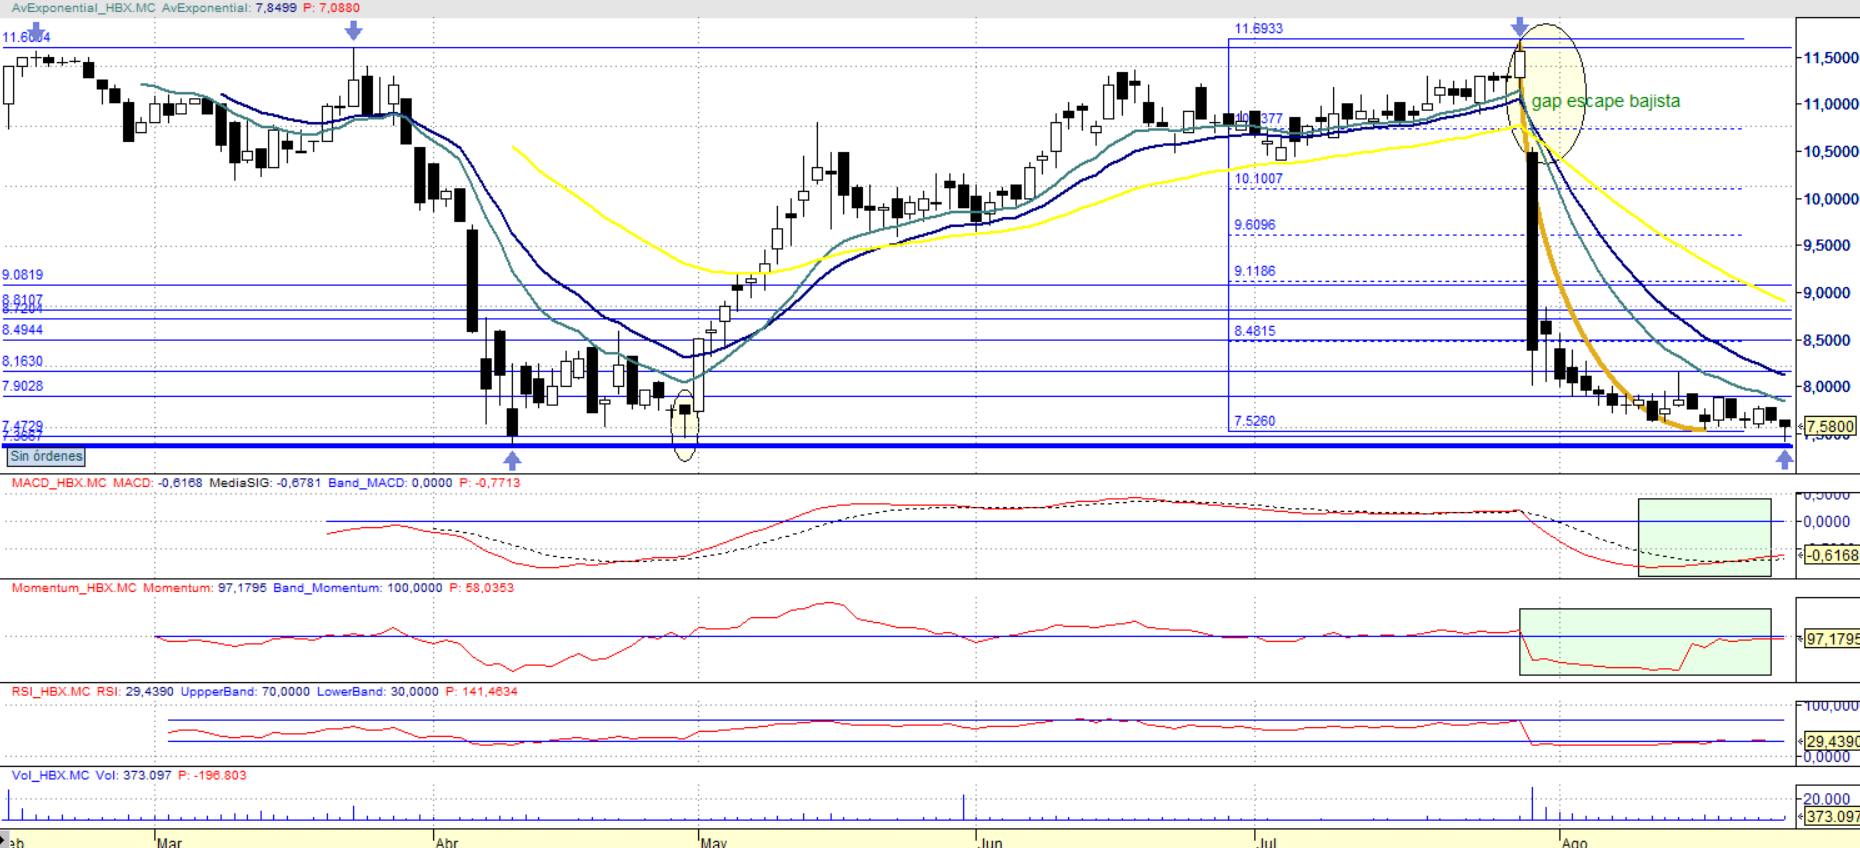
Task: Select the small ellipse around the May low candle
Action: coord(685,425)
